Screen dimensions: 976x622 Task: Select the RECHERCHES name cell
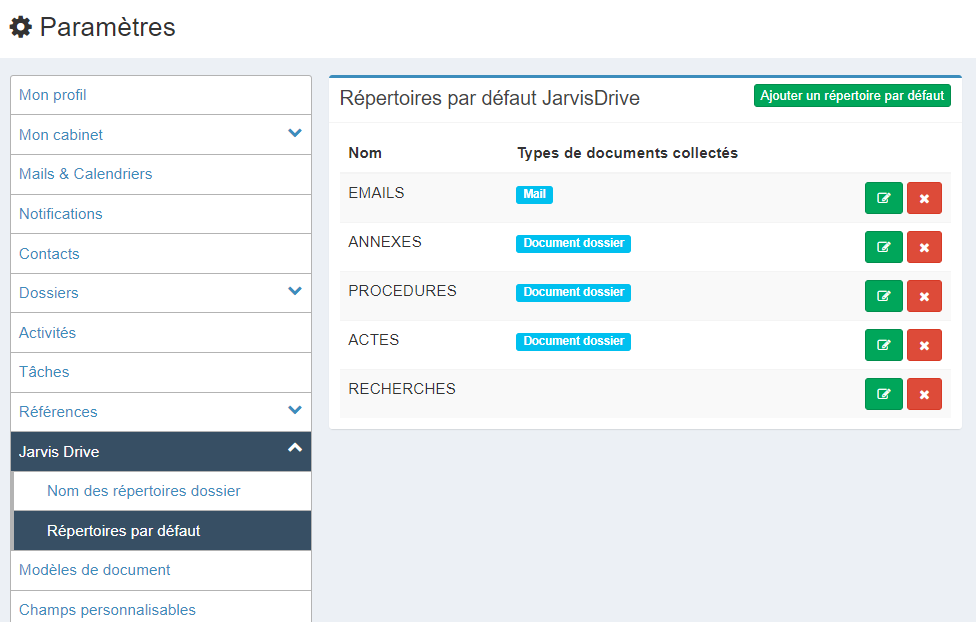click(401, 389)
